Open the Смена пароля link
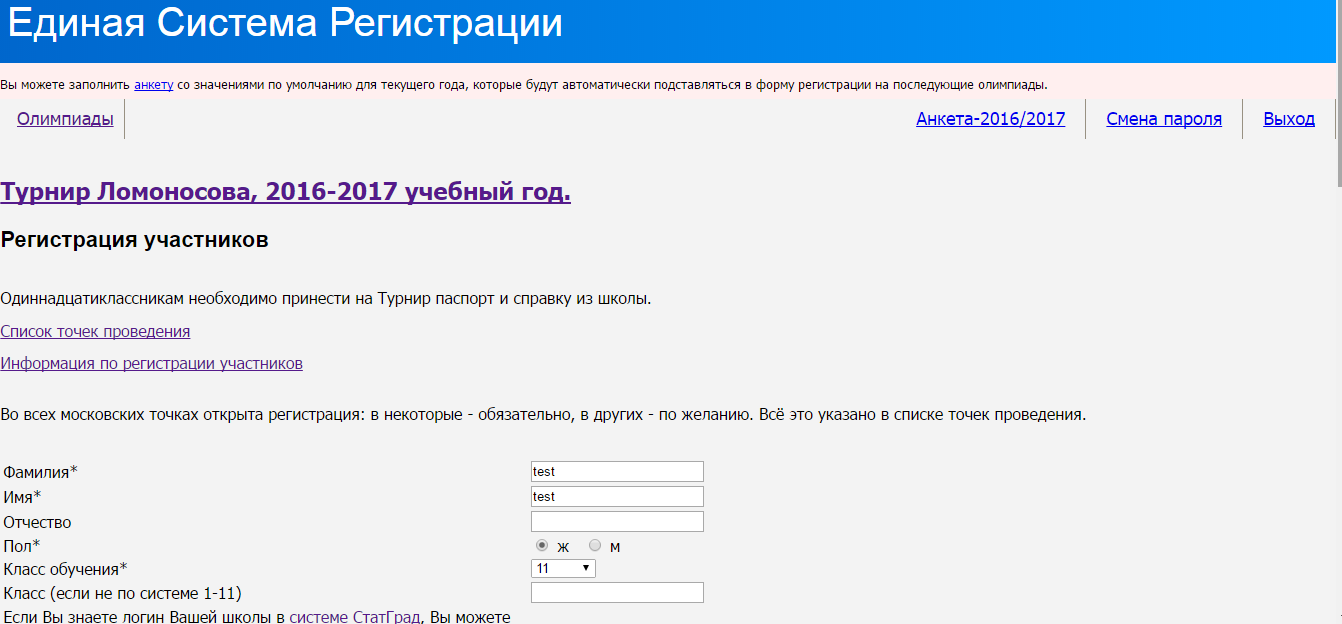The image size is (1342, 624). coord(1163,119)
